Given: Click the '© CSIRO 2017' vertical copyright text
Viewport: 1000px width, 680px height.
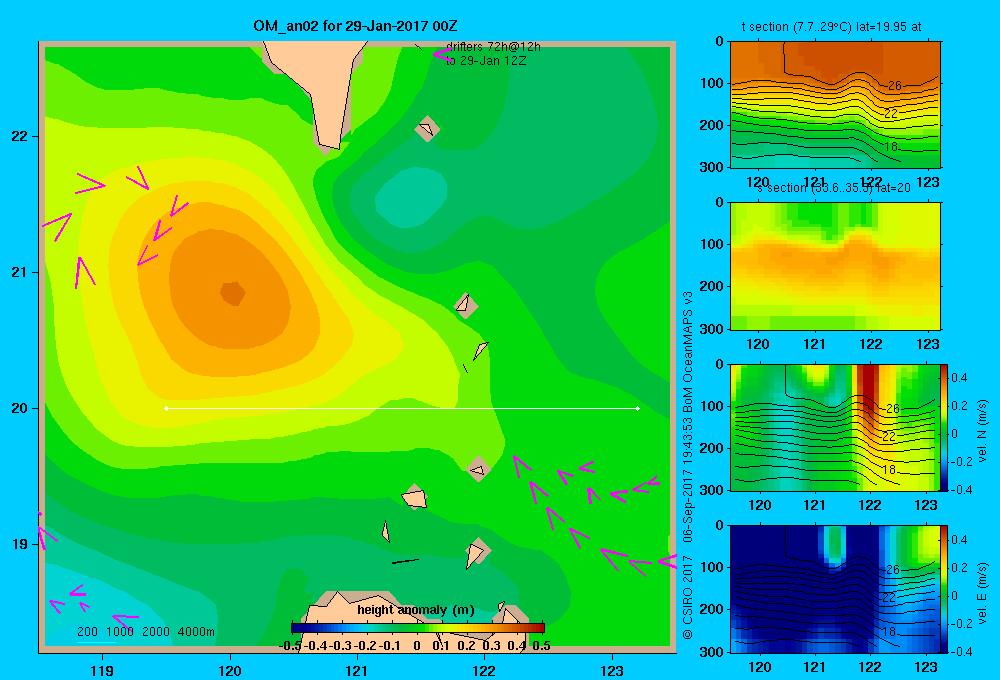Looking at the screenshot, I should [688, 597].
